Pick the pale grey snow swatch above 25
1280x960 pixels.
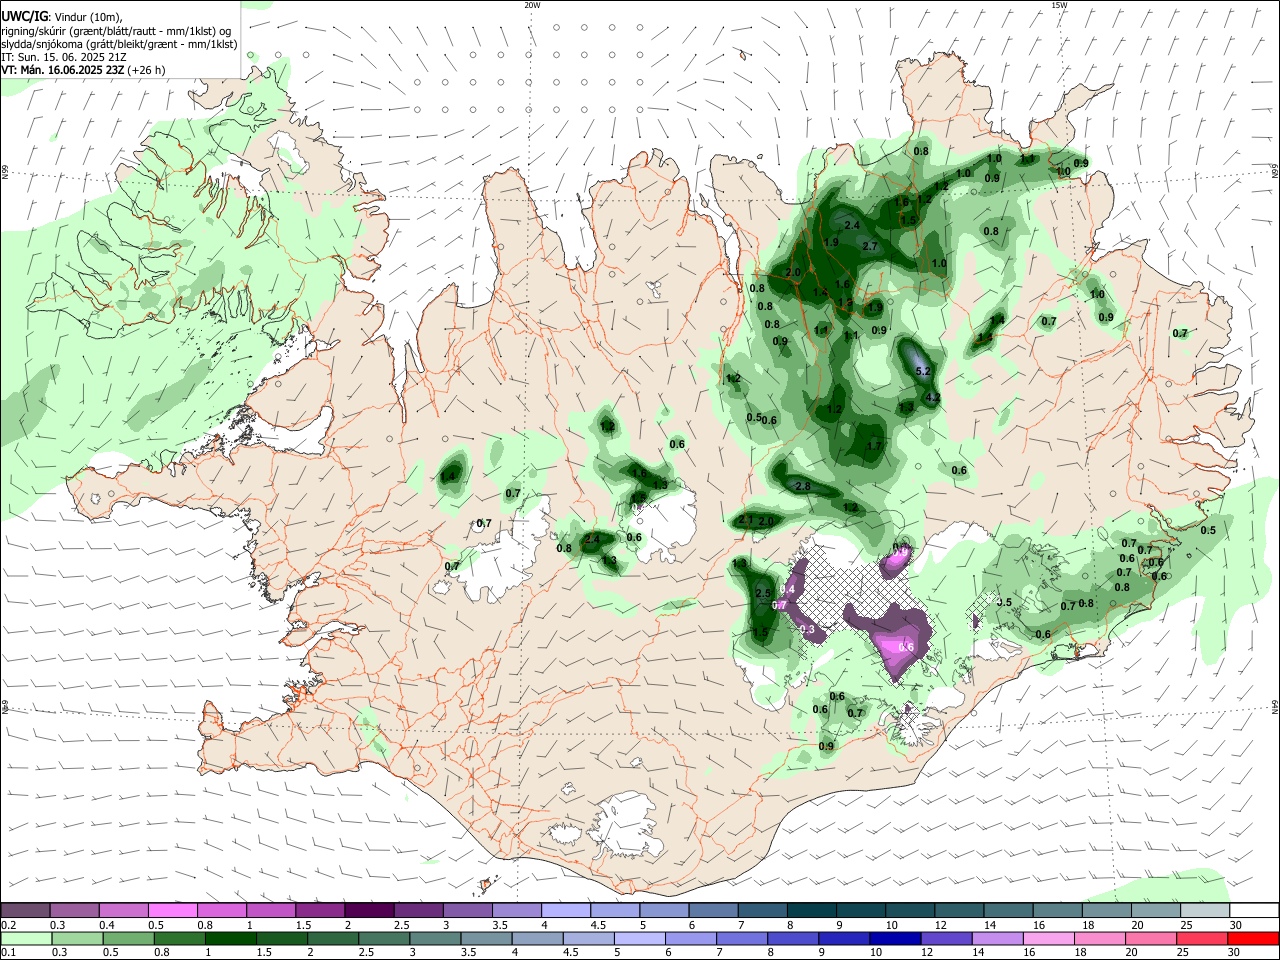point(1205,910)
